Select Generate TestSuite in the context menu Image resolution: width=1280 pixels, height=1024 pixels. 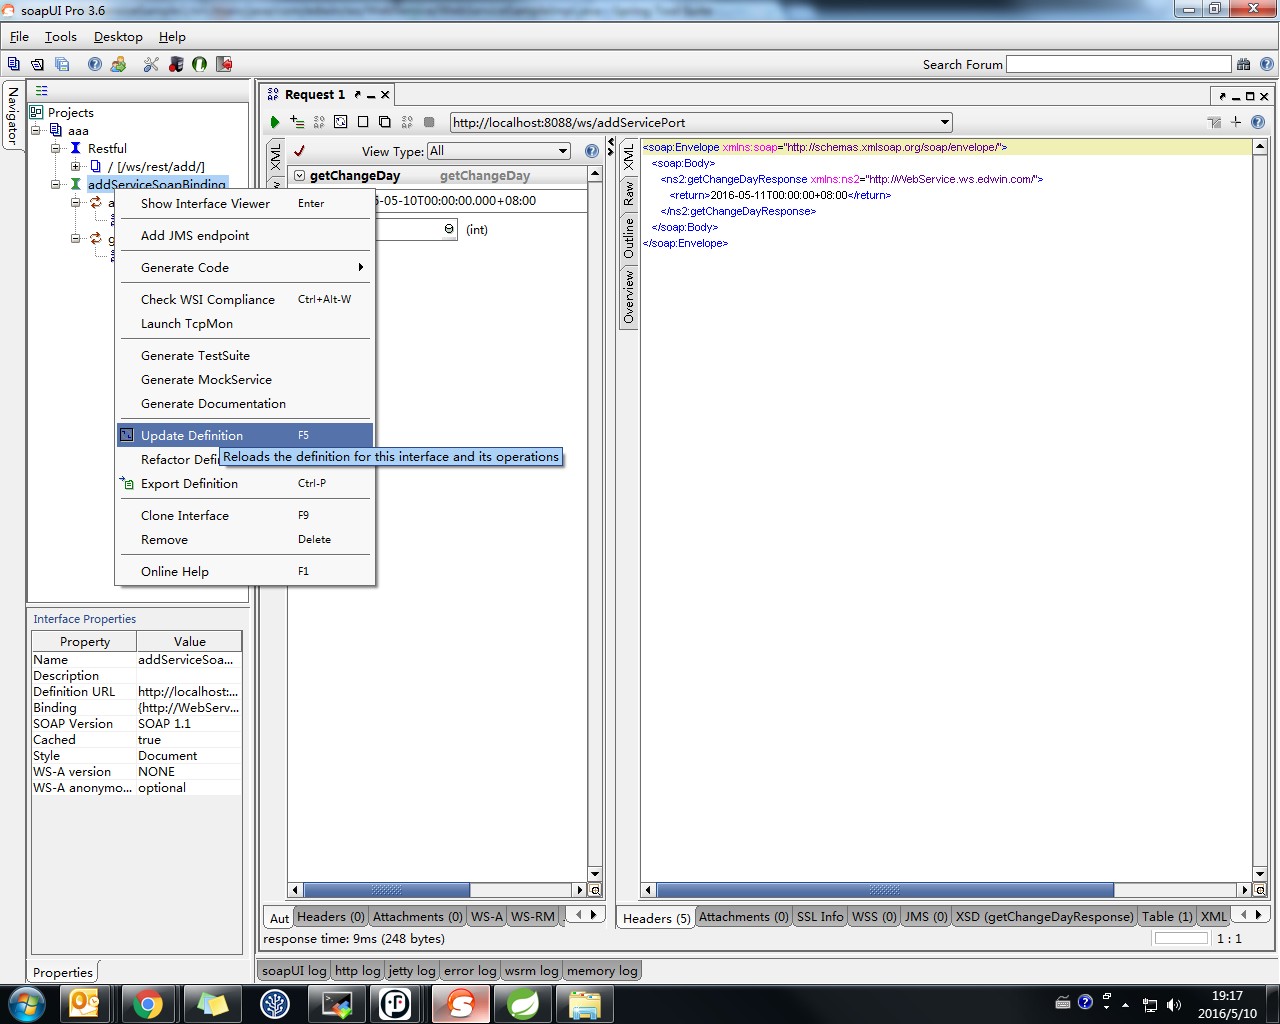[245, 355]
